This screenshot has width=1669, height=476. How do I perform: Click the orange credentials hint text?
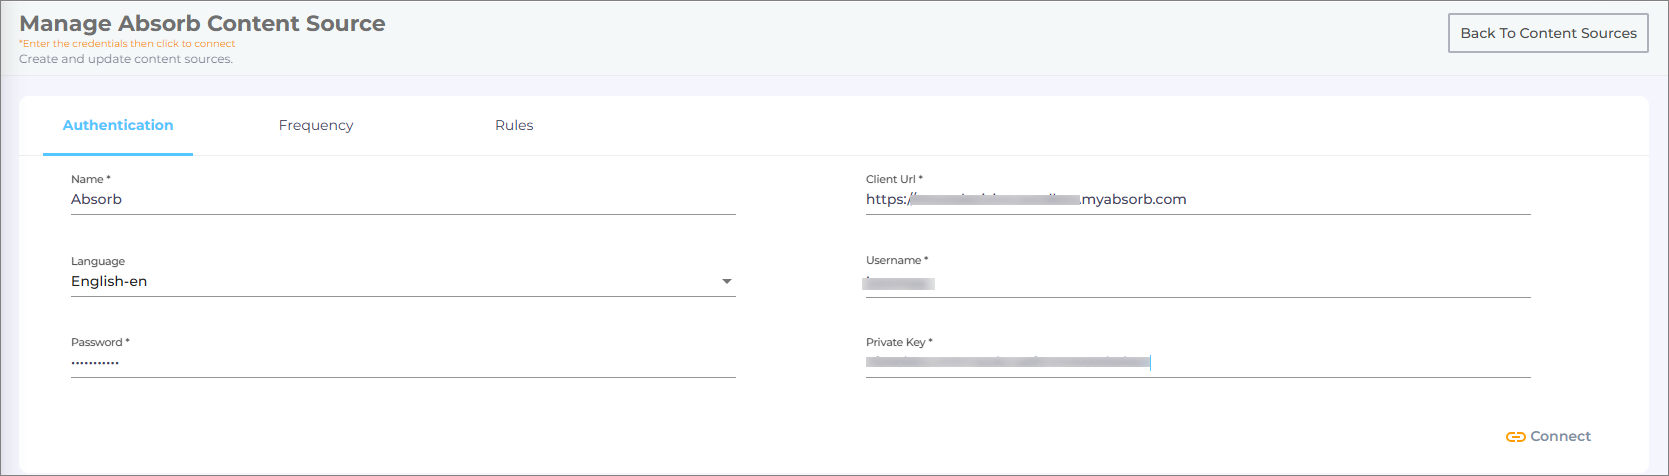[x=128, y=44]
